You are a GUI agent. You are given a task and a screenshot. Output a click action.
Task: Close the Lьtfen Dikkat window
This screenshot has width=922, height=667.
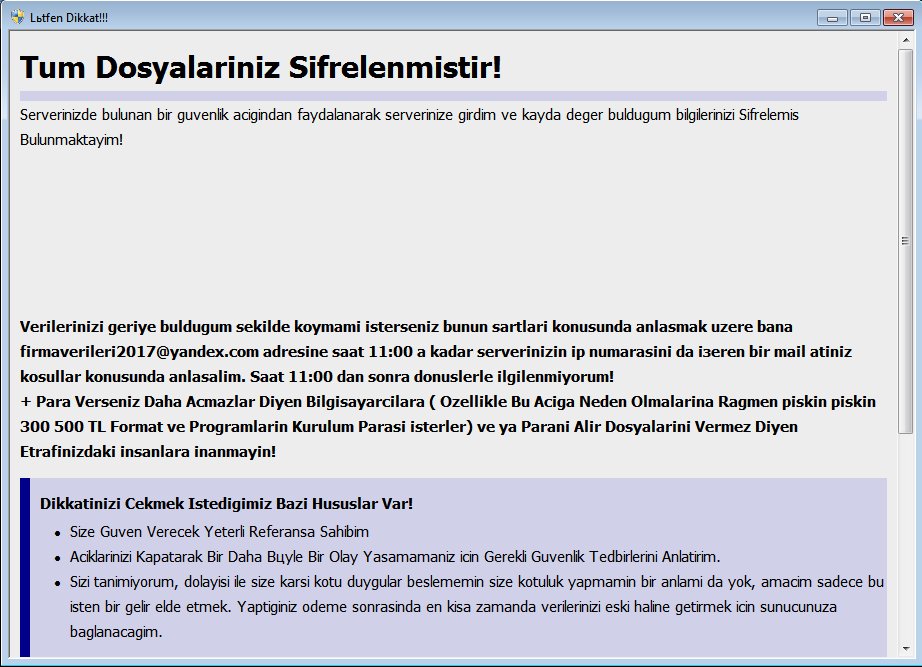tap(898, 18)
